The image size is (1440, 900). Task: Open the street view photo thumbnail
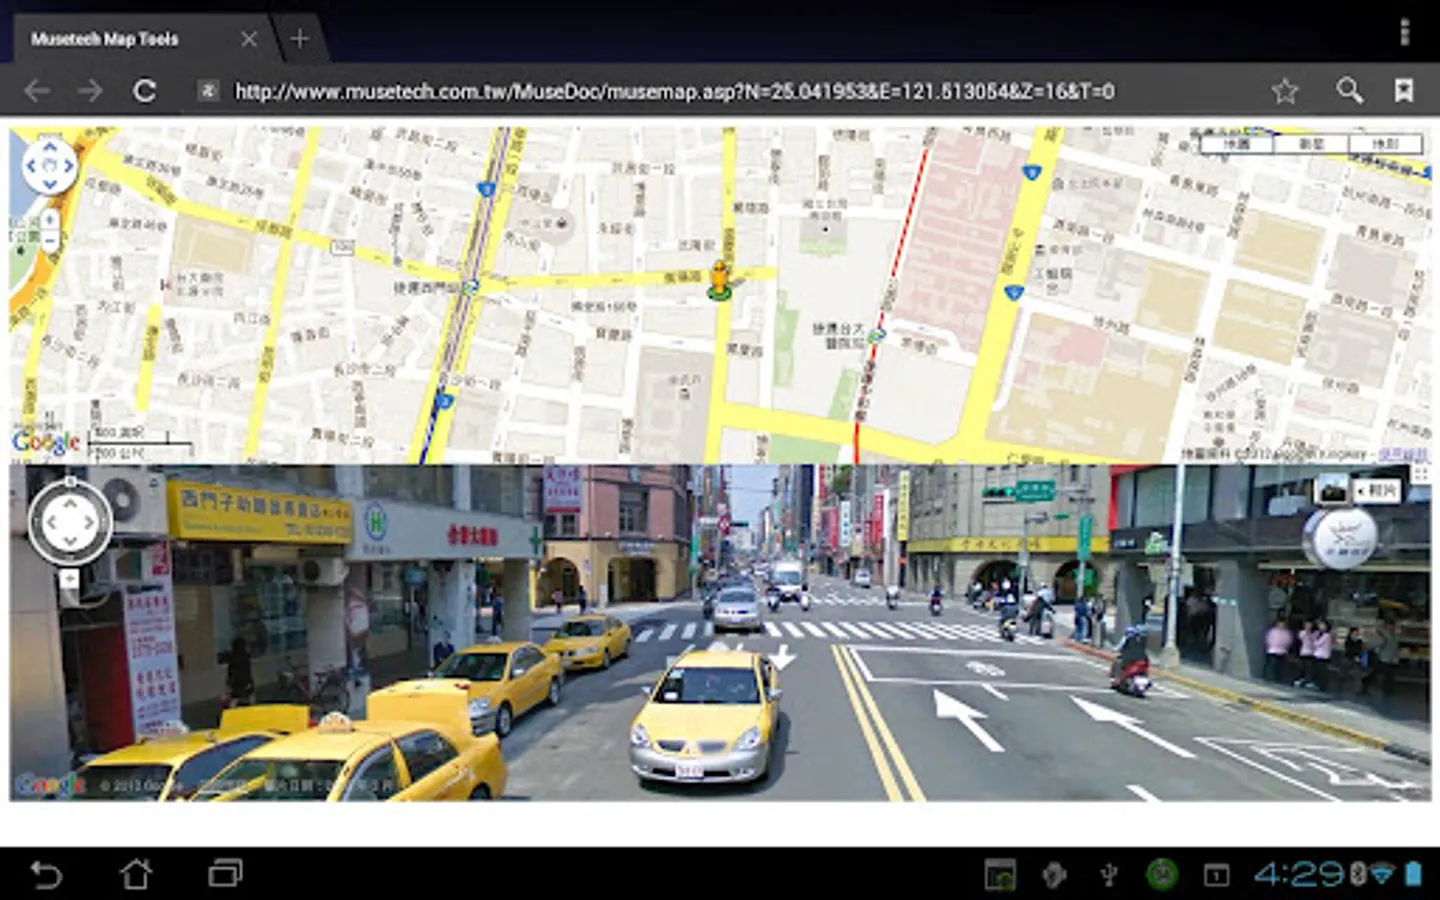[1331, 490]
